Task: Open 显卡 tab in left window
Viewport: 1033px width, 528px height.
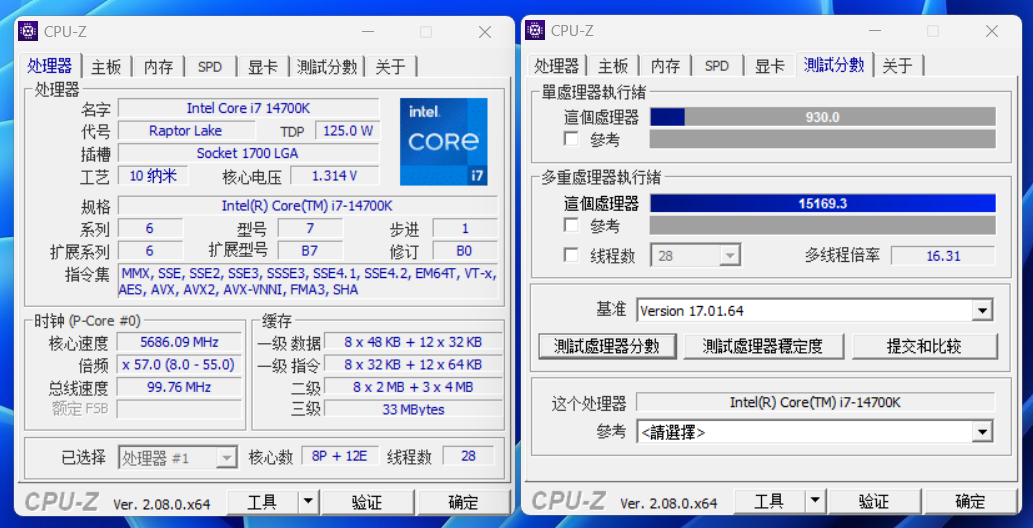Action: point(262,67)
